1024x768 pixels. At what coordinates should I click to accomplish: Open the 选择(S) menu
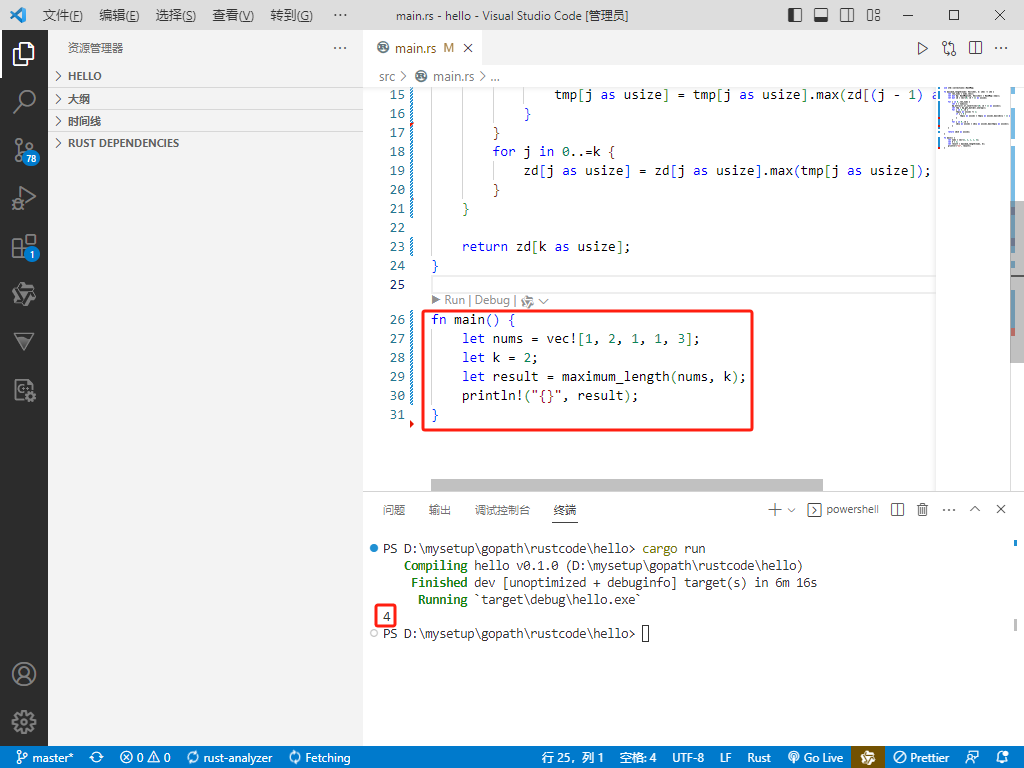click(x=176, y=15)
